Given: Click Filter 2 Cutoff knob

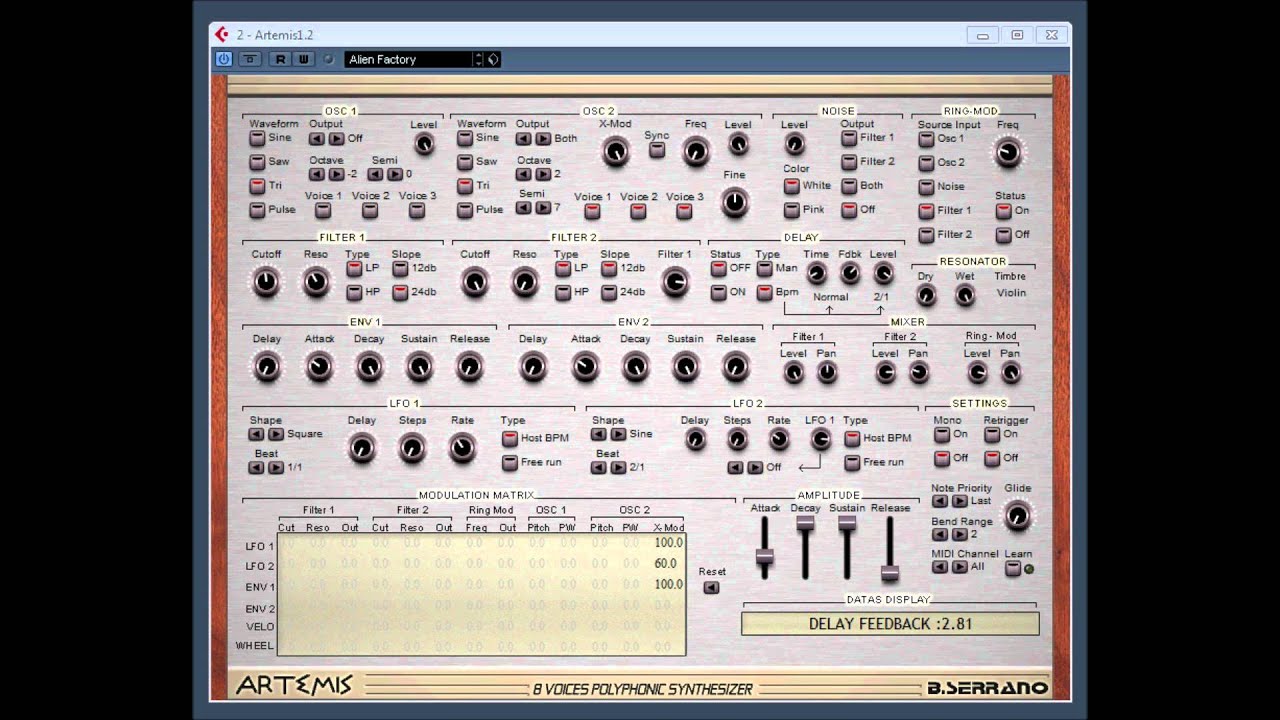Looking at the screenshot, I should click(475, 282).
